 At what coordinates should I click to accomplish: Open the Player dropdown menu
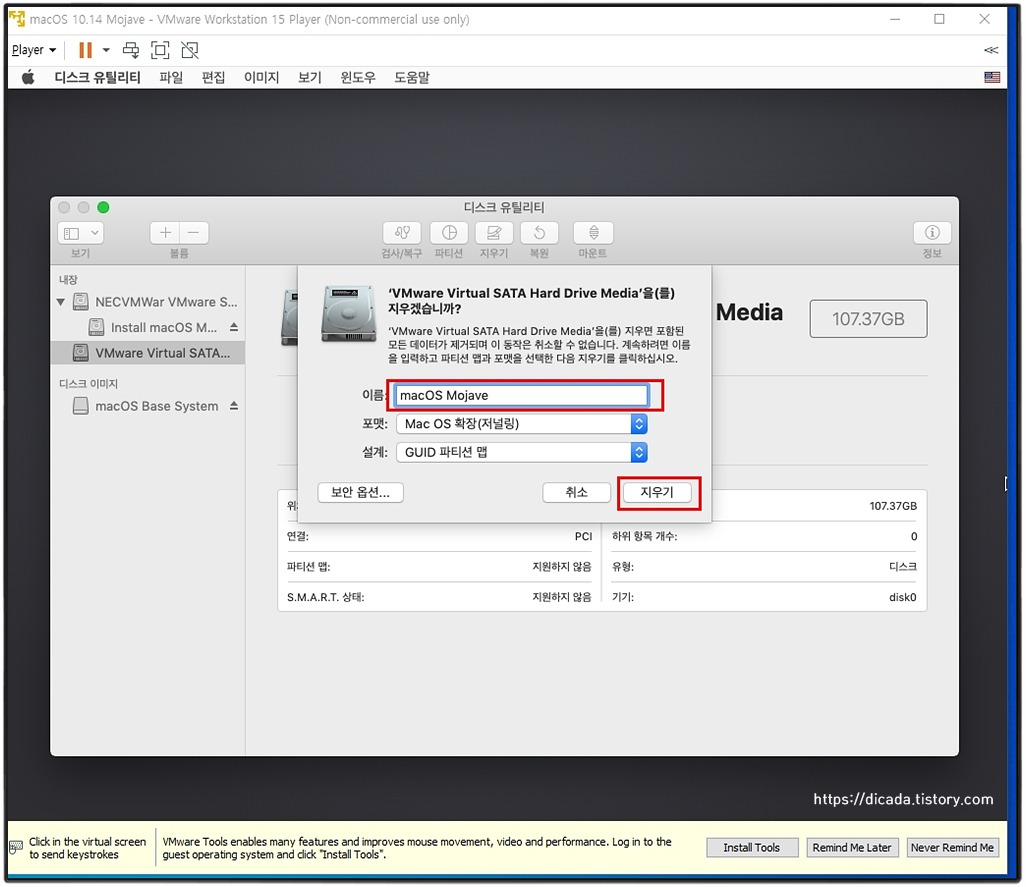[x=34, y=50]
